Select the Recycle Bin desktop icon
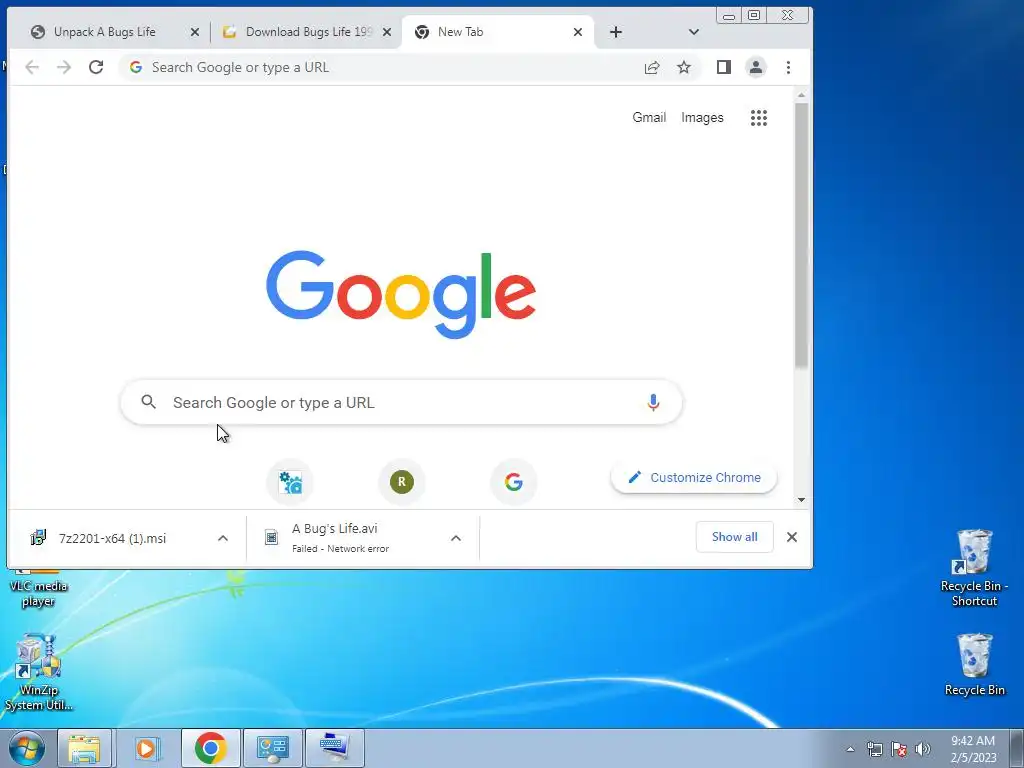Image resolution: width=1024 pixels, height=768 pixels. [x=974, y=664]
